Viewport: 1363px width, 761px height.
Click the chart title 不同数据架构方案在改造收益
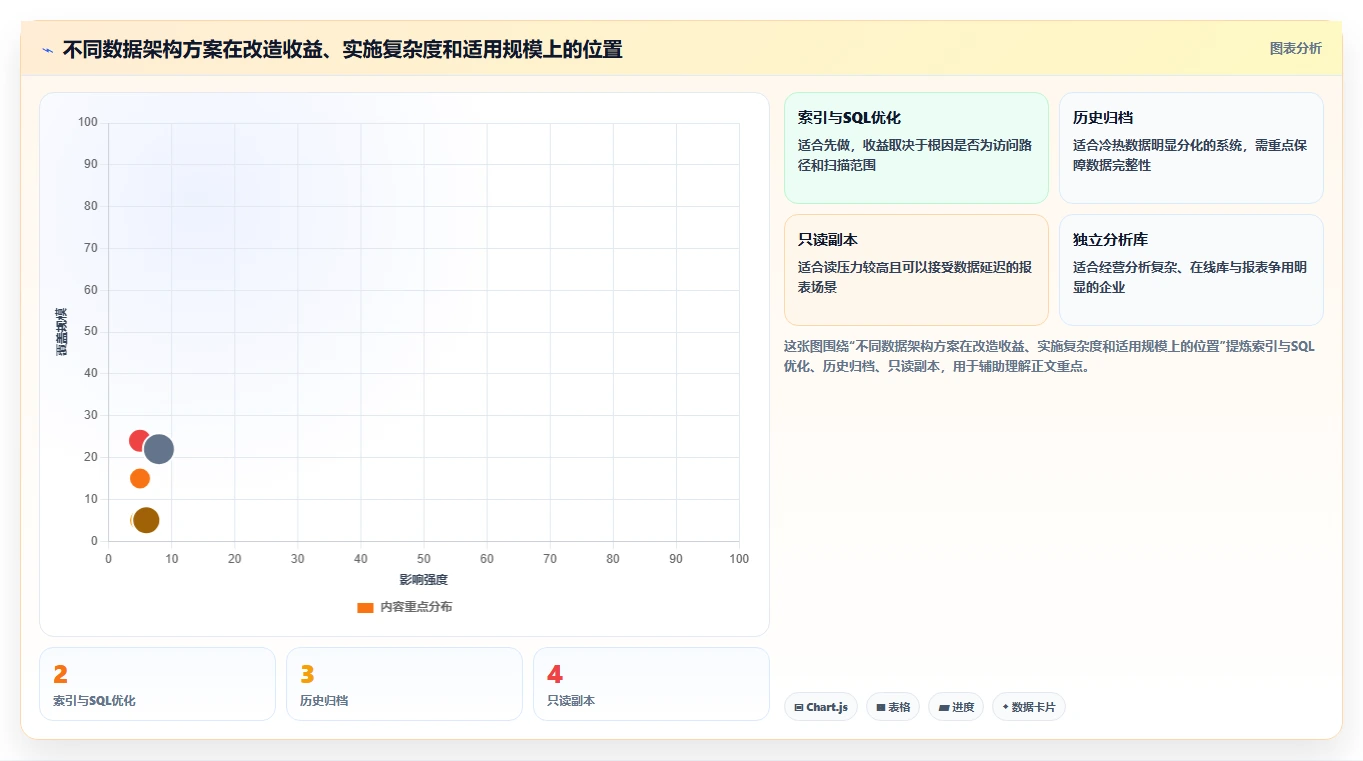click(x=342, y=49)
